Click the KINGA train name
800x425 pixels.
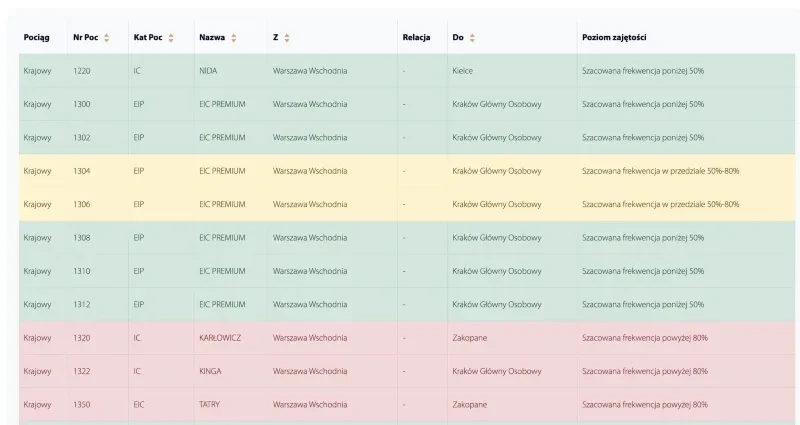[210, 371]
